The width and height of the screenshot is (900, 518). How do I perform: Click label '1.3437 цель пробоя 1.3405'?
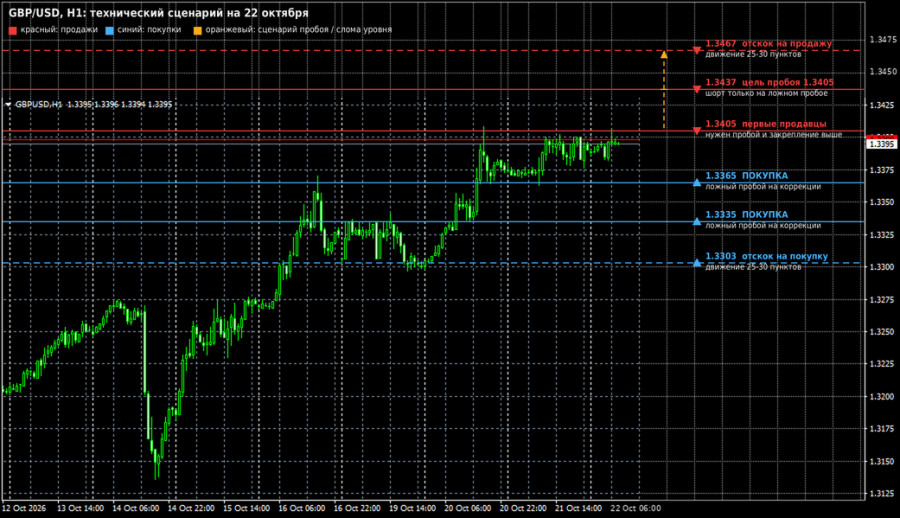click(x=770, y=83)
